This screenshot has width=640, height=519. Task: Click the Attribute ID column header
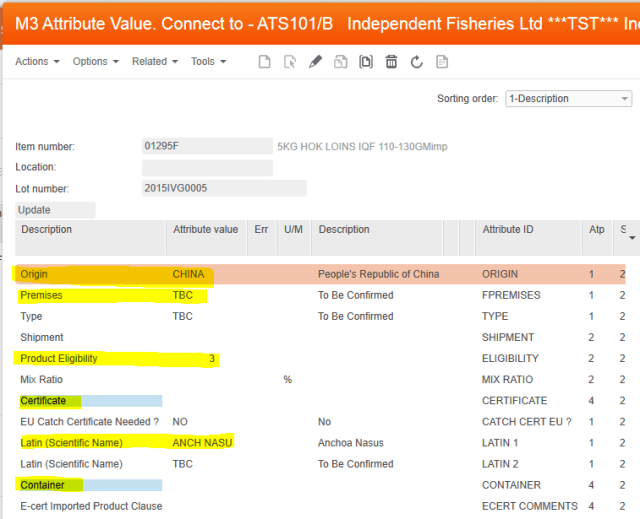(508, 230)
